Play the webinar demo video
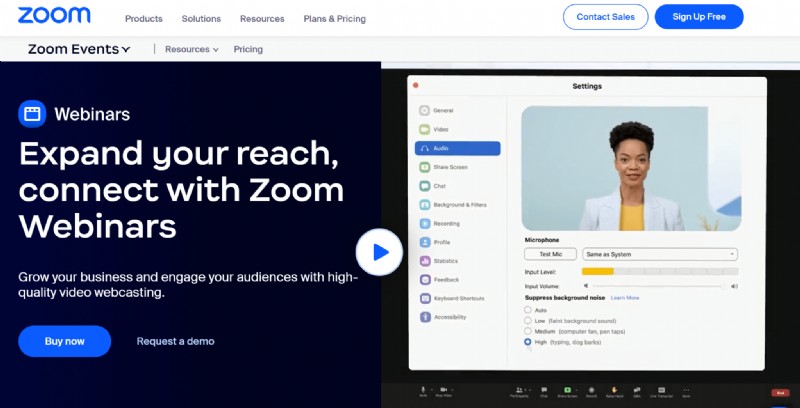This screenshot has width=800, height=408. (380, 252)
